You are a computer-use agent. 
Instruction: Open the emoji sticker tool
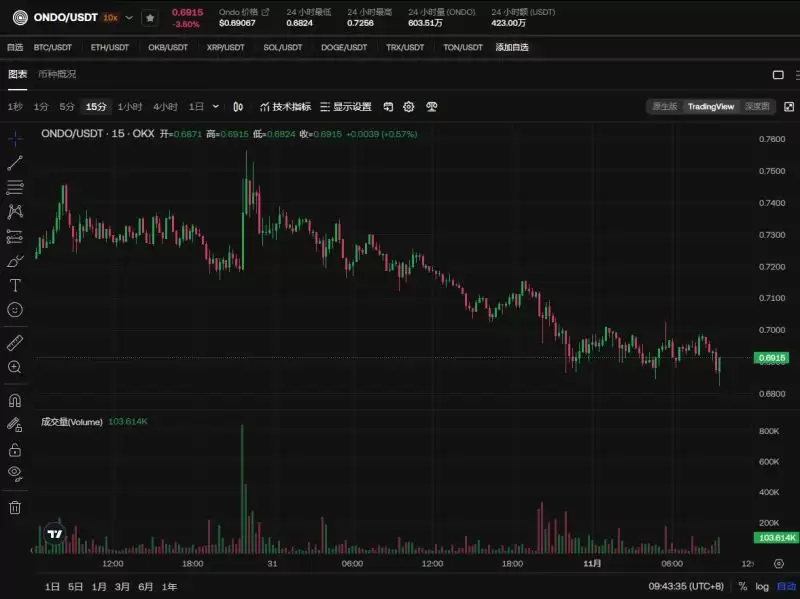click(x=15, y=310)
